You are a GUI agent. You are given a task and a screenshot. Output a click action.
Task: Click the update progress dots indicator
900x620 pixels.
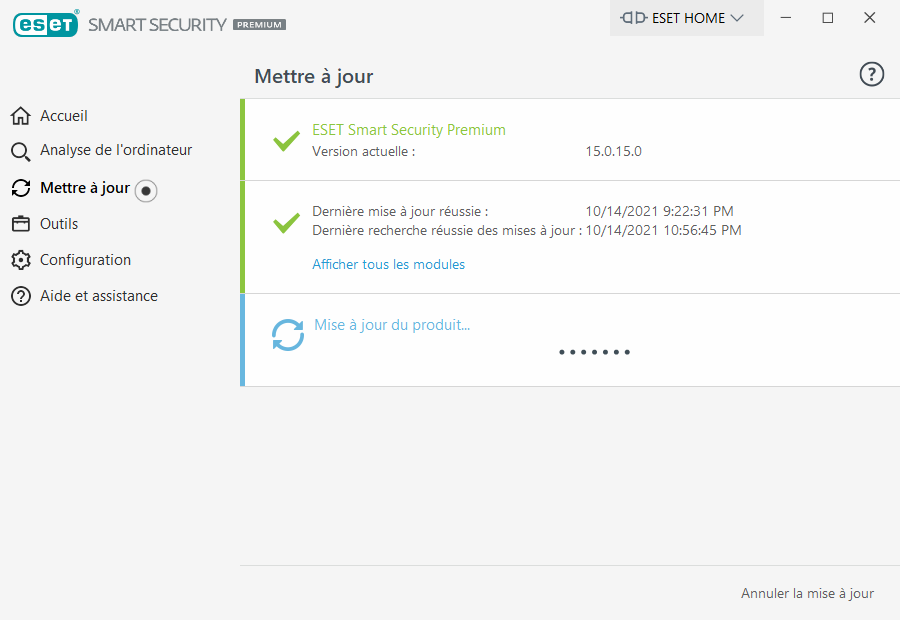pos(595,352)
